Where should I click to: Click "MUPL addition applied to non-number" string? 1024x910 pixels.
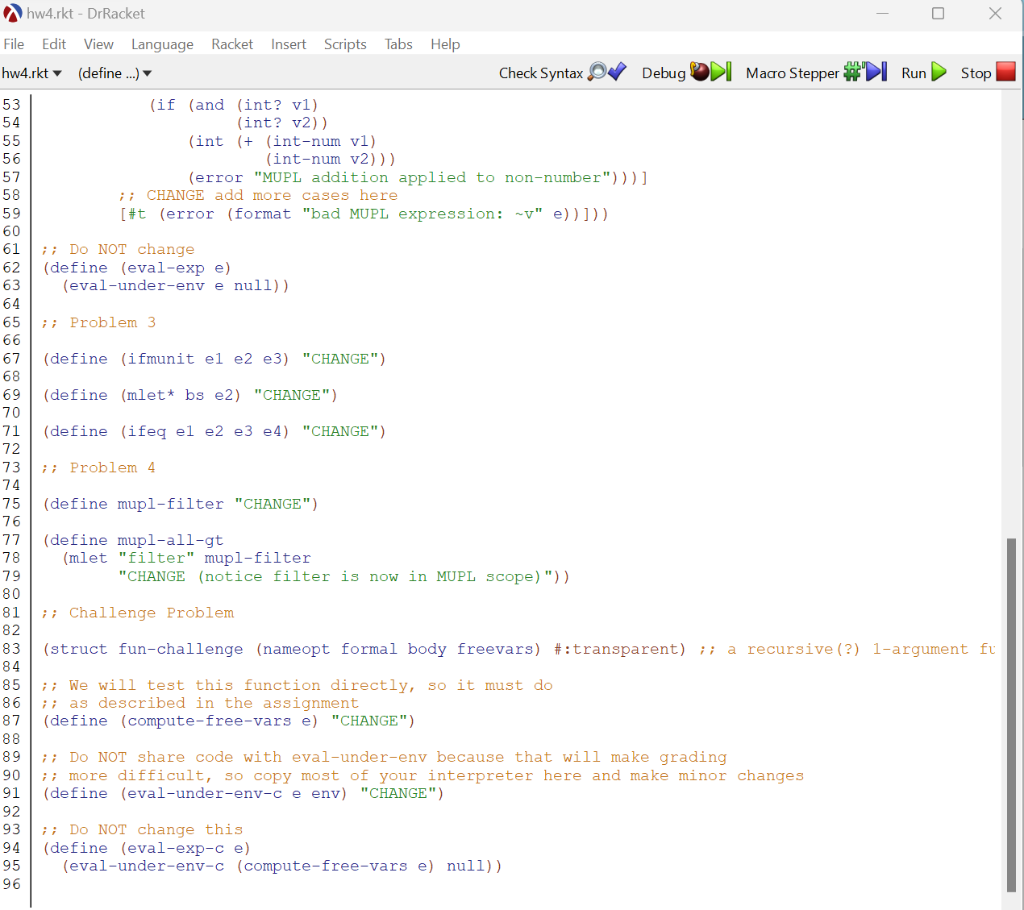pos(432,177)
